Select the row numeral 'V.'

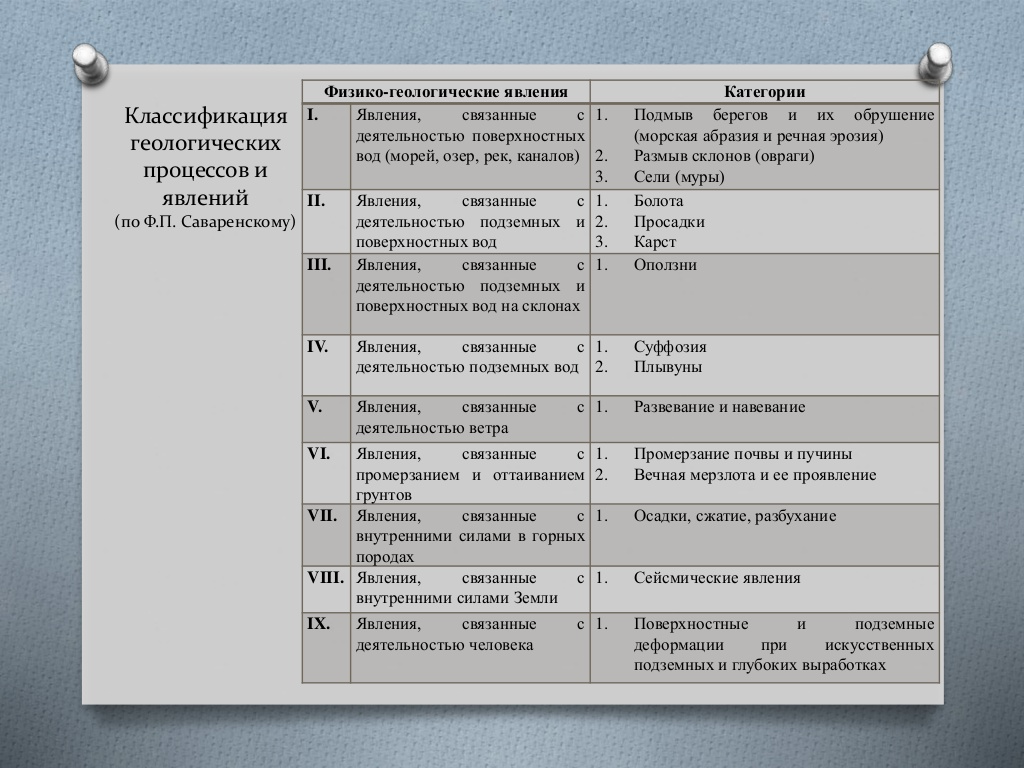pyautogui.click(x=314, y=407)
